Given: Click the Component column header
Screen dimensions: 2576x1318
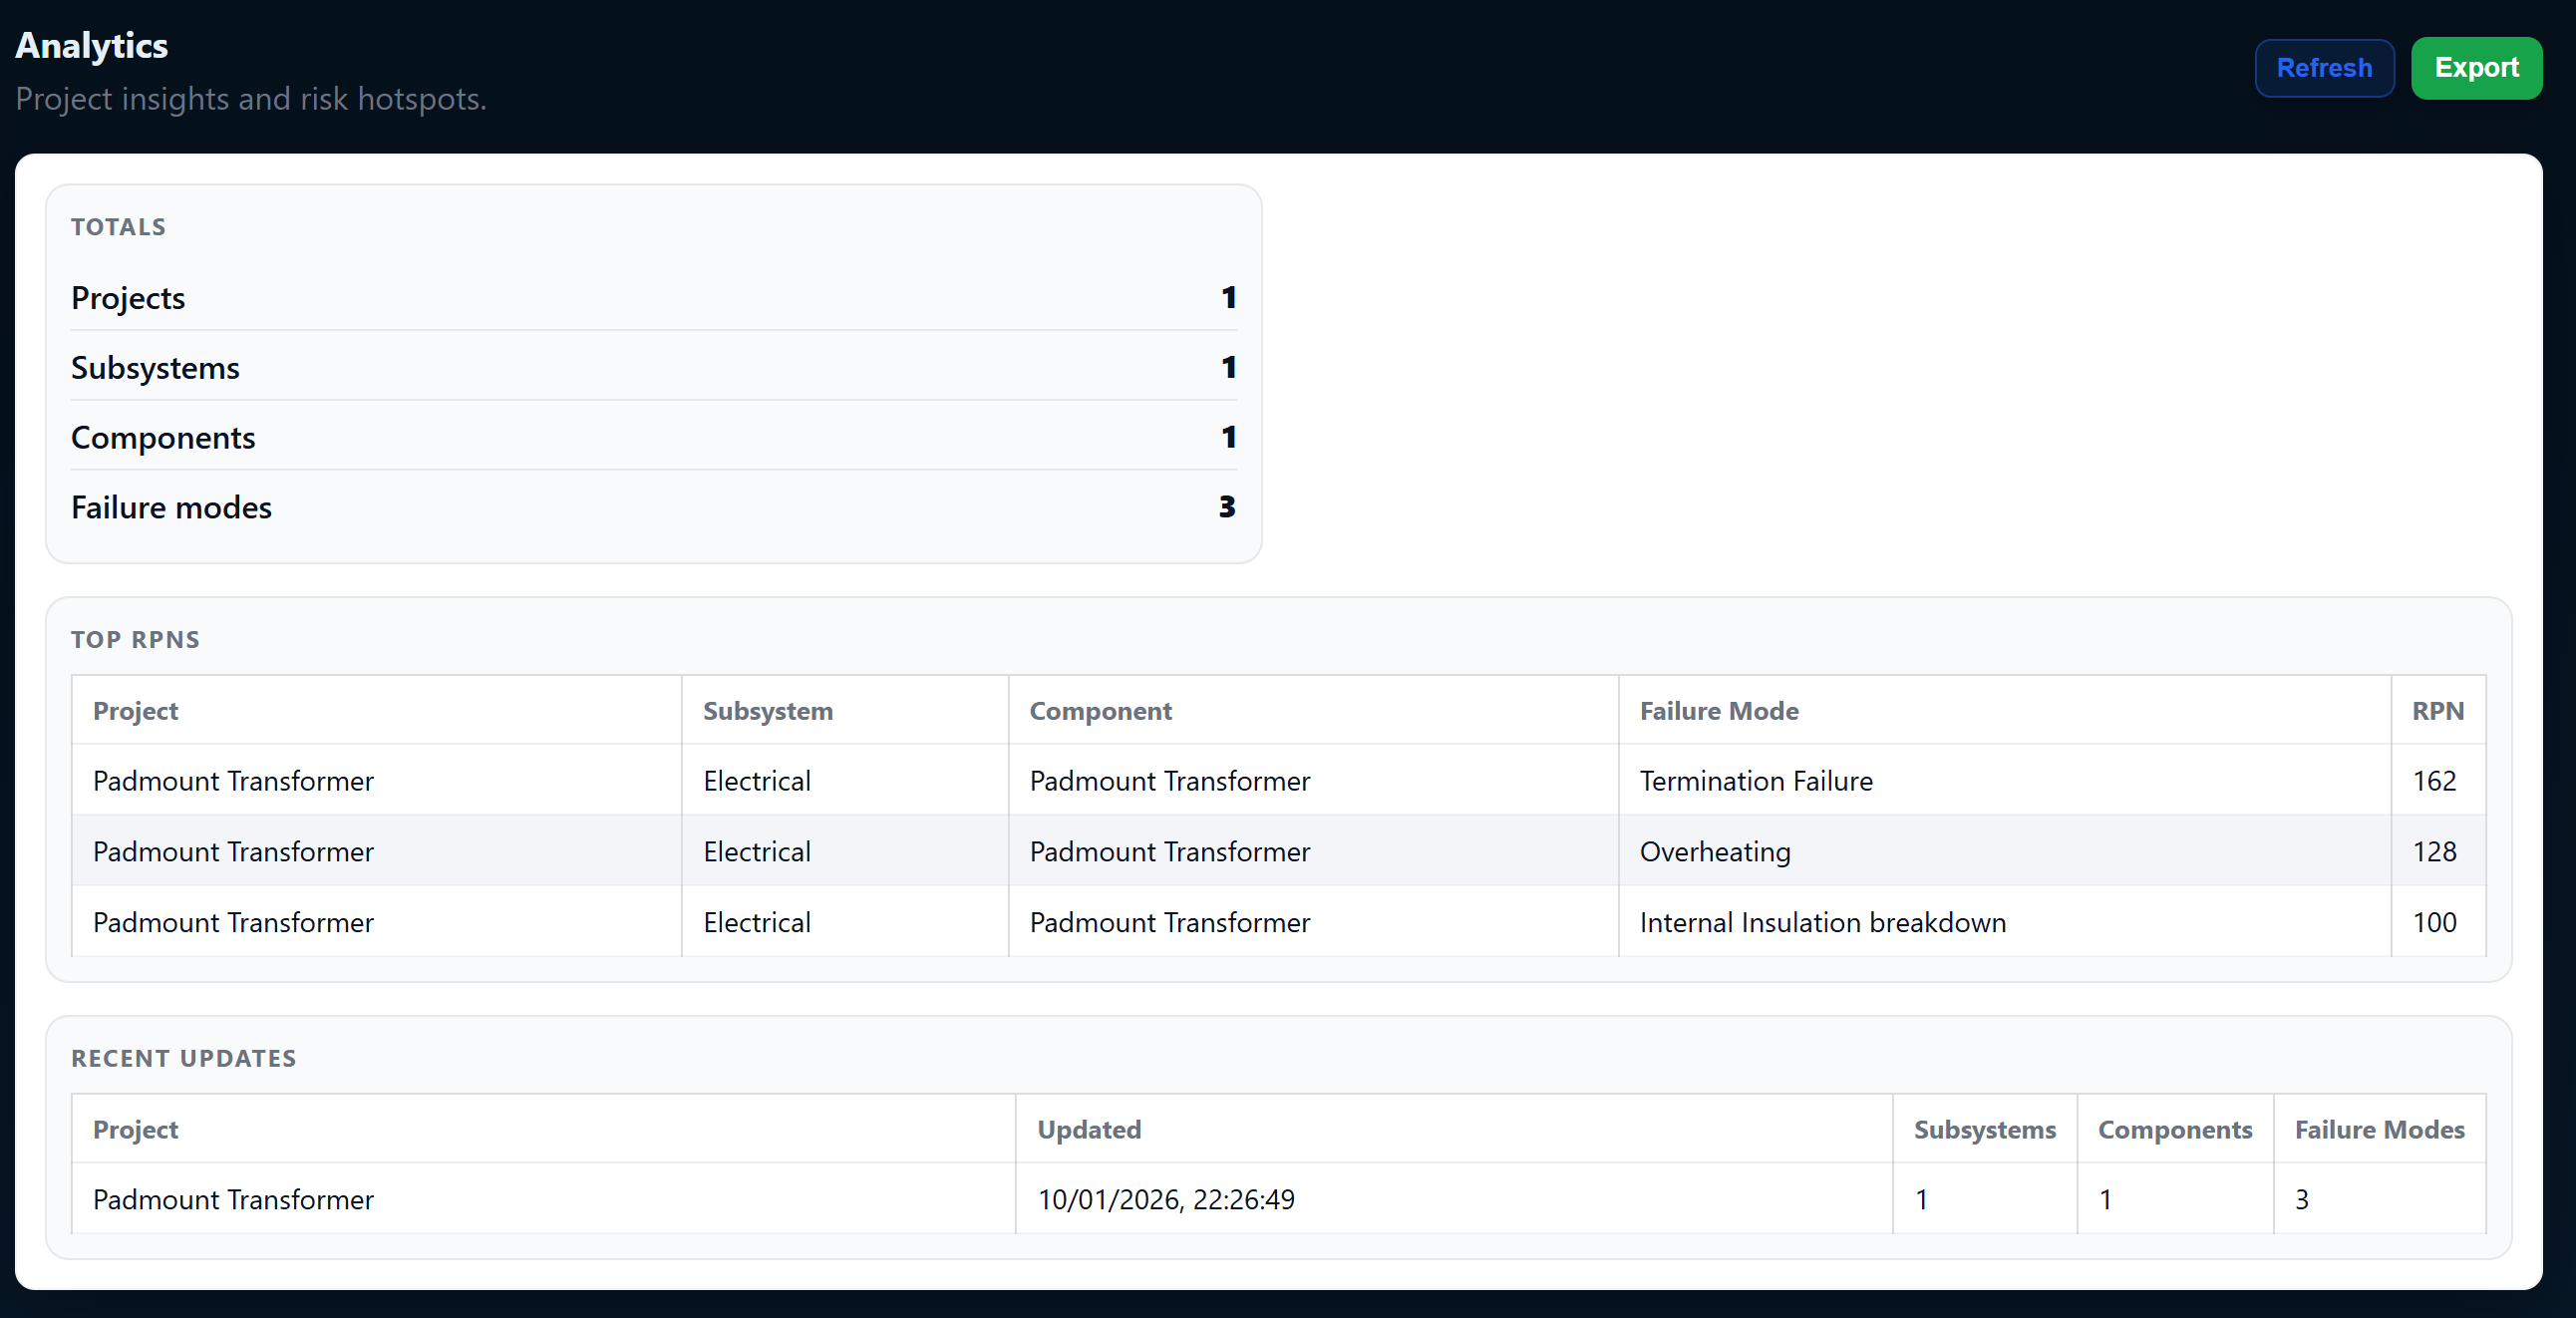Looking at the screenshot, I should click(1100, 711).
